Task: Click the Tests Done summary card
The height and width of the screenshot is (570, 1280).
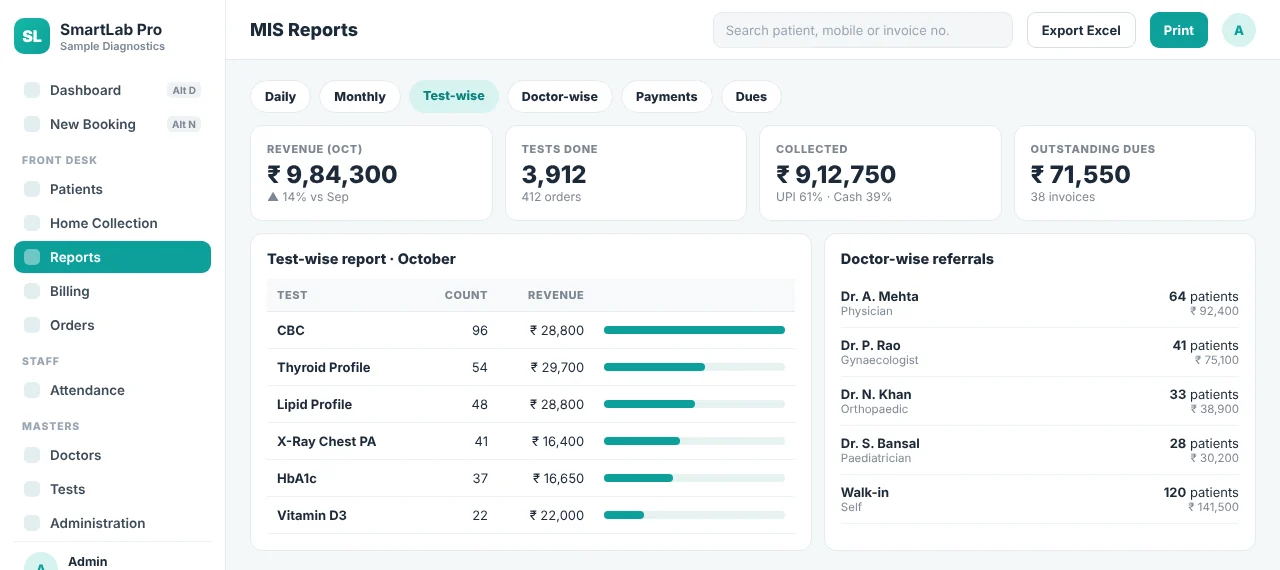Action: coord(626,173)
